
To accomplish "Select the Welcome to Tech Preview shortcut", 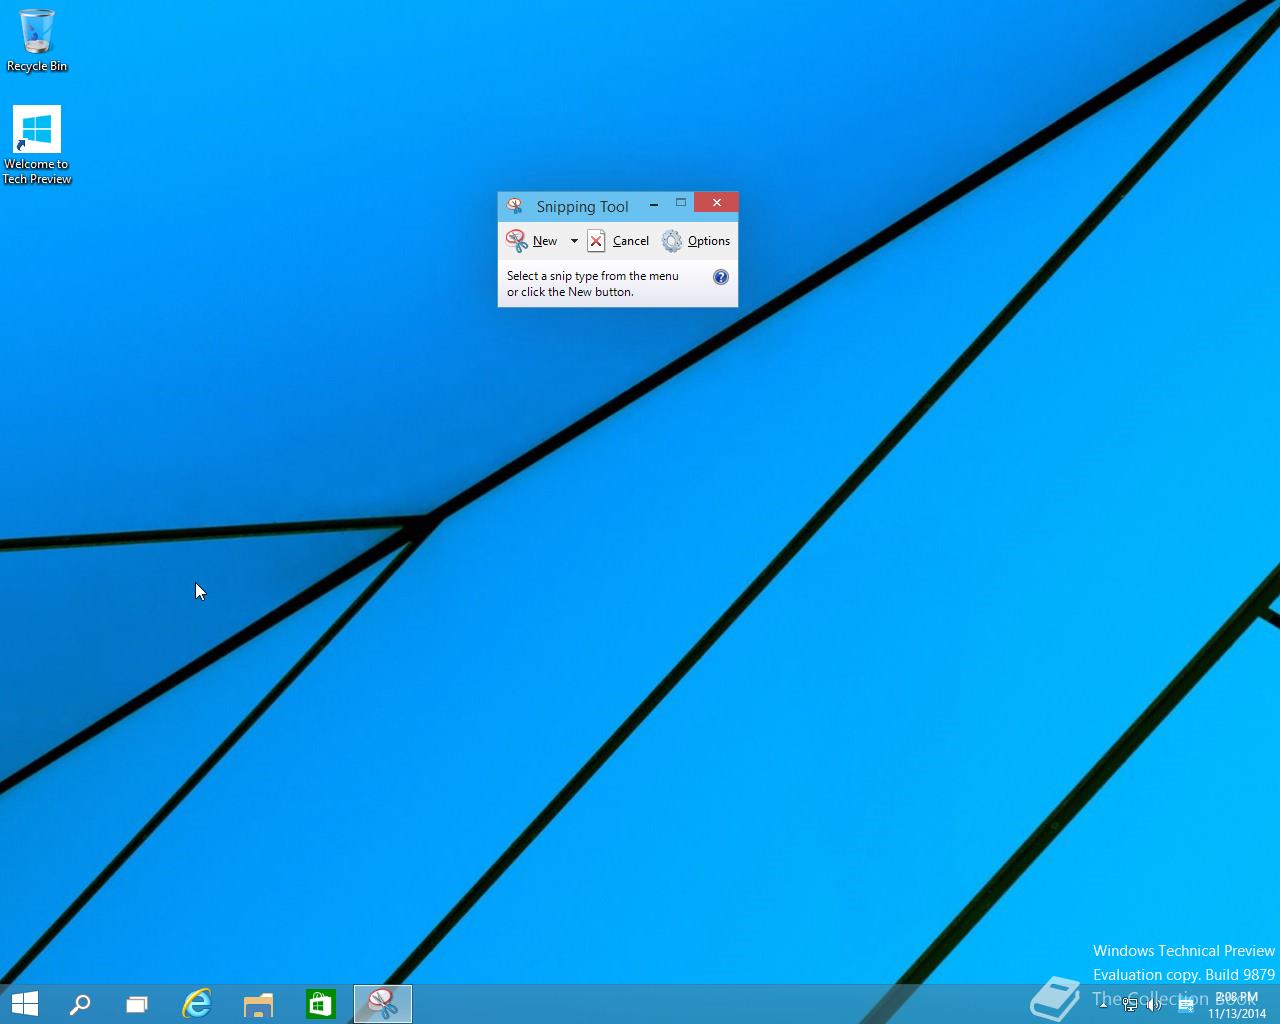I will point(37,146).
